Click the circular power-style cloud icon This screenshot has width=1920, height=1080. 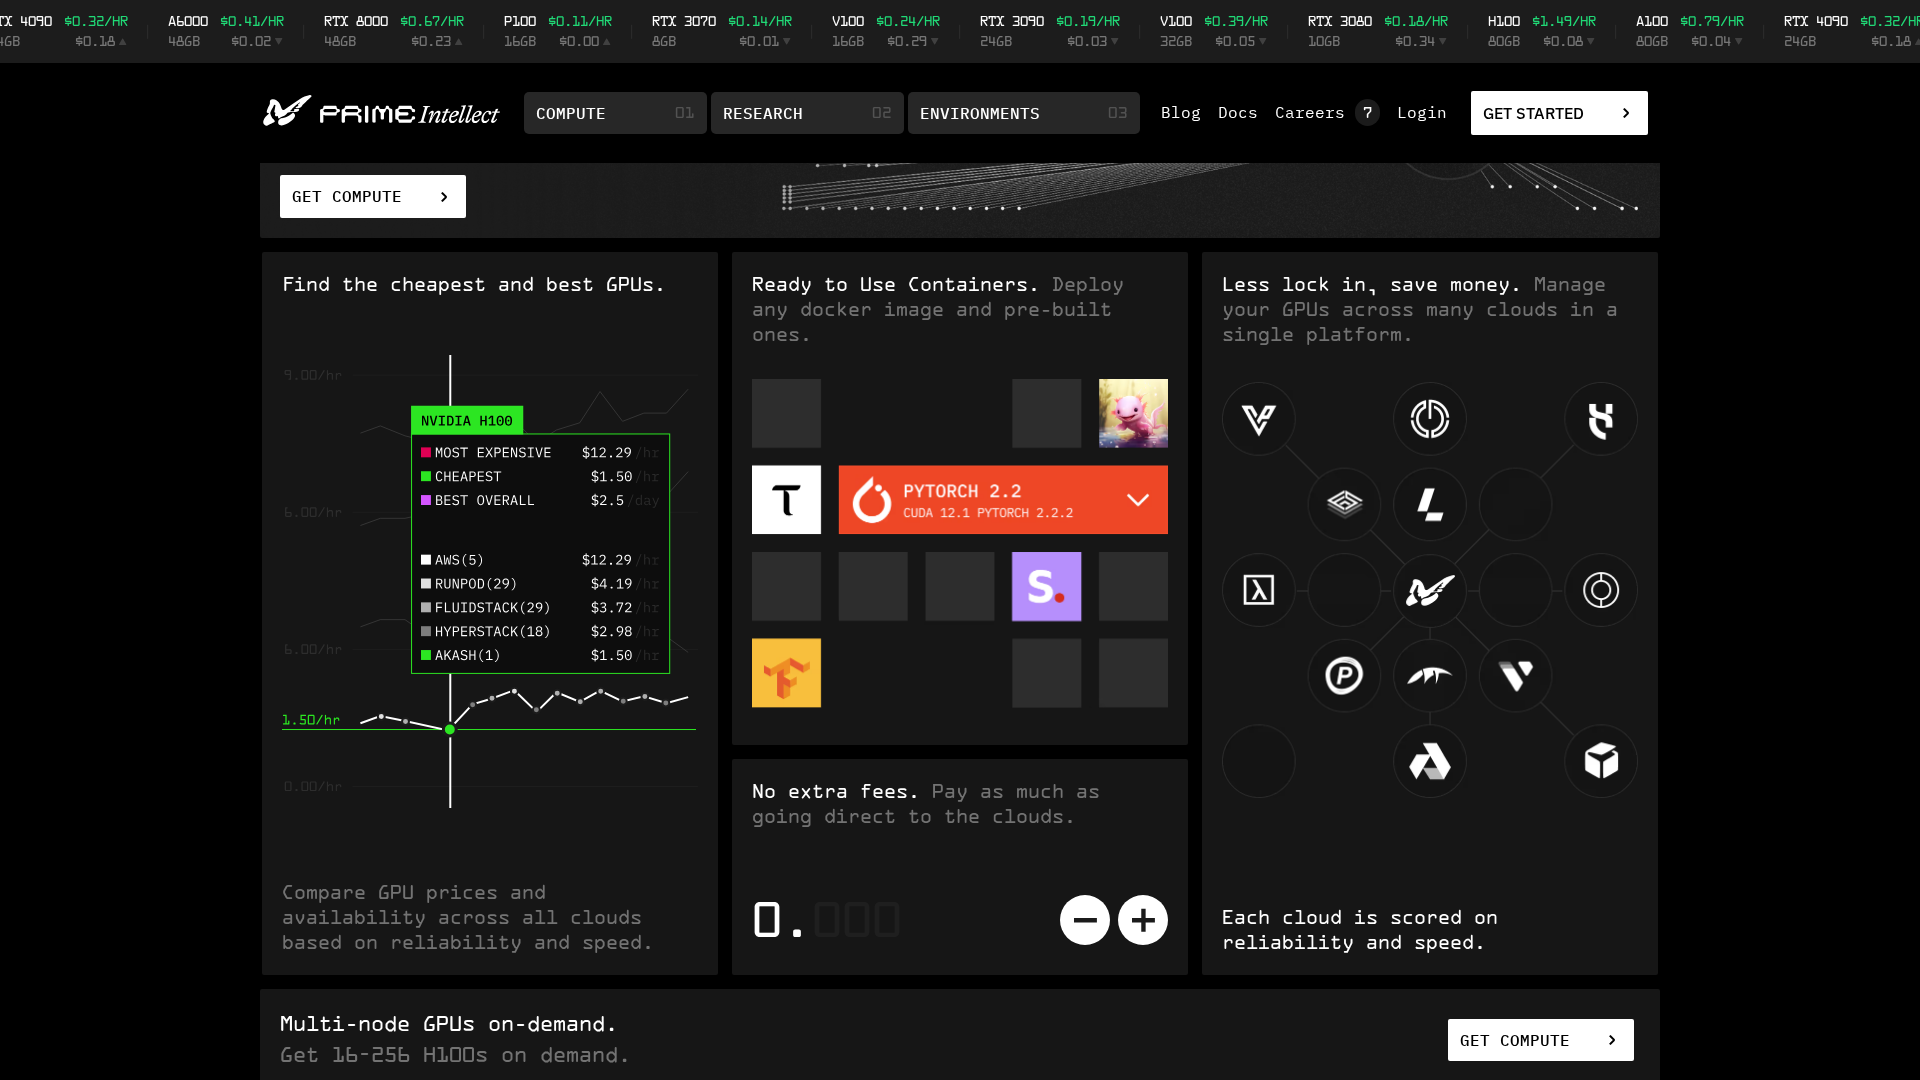click(1429, 419)
